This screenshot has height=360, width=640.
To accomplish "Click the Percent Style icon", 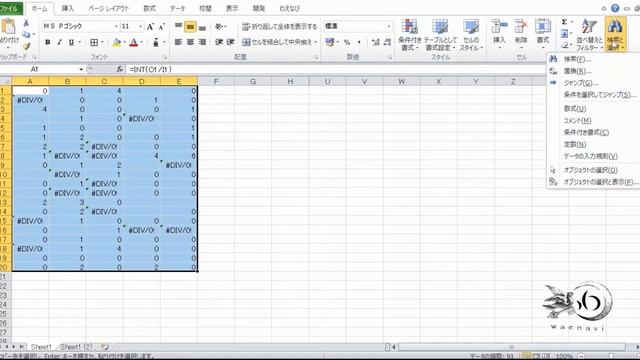I will tap(347, 42).
